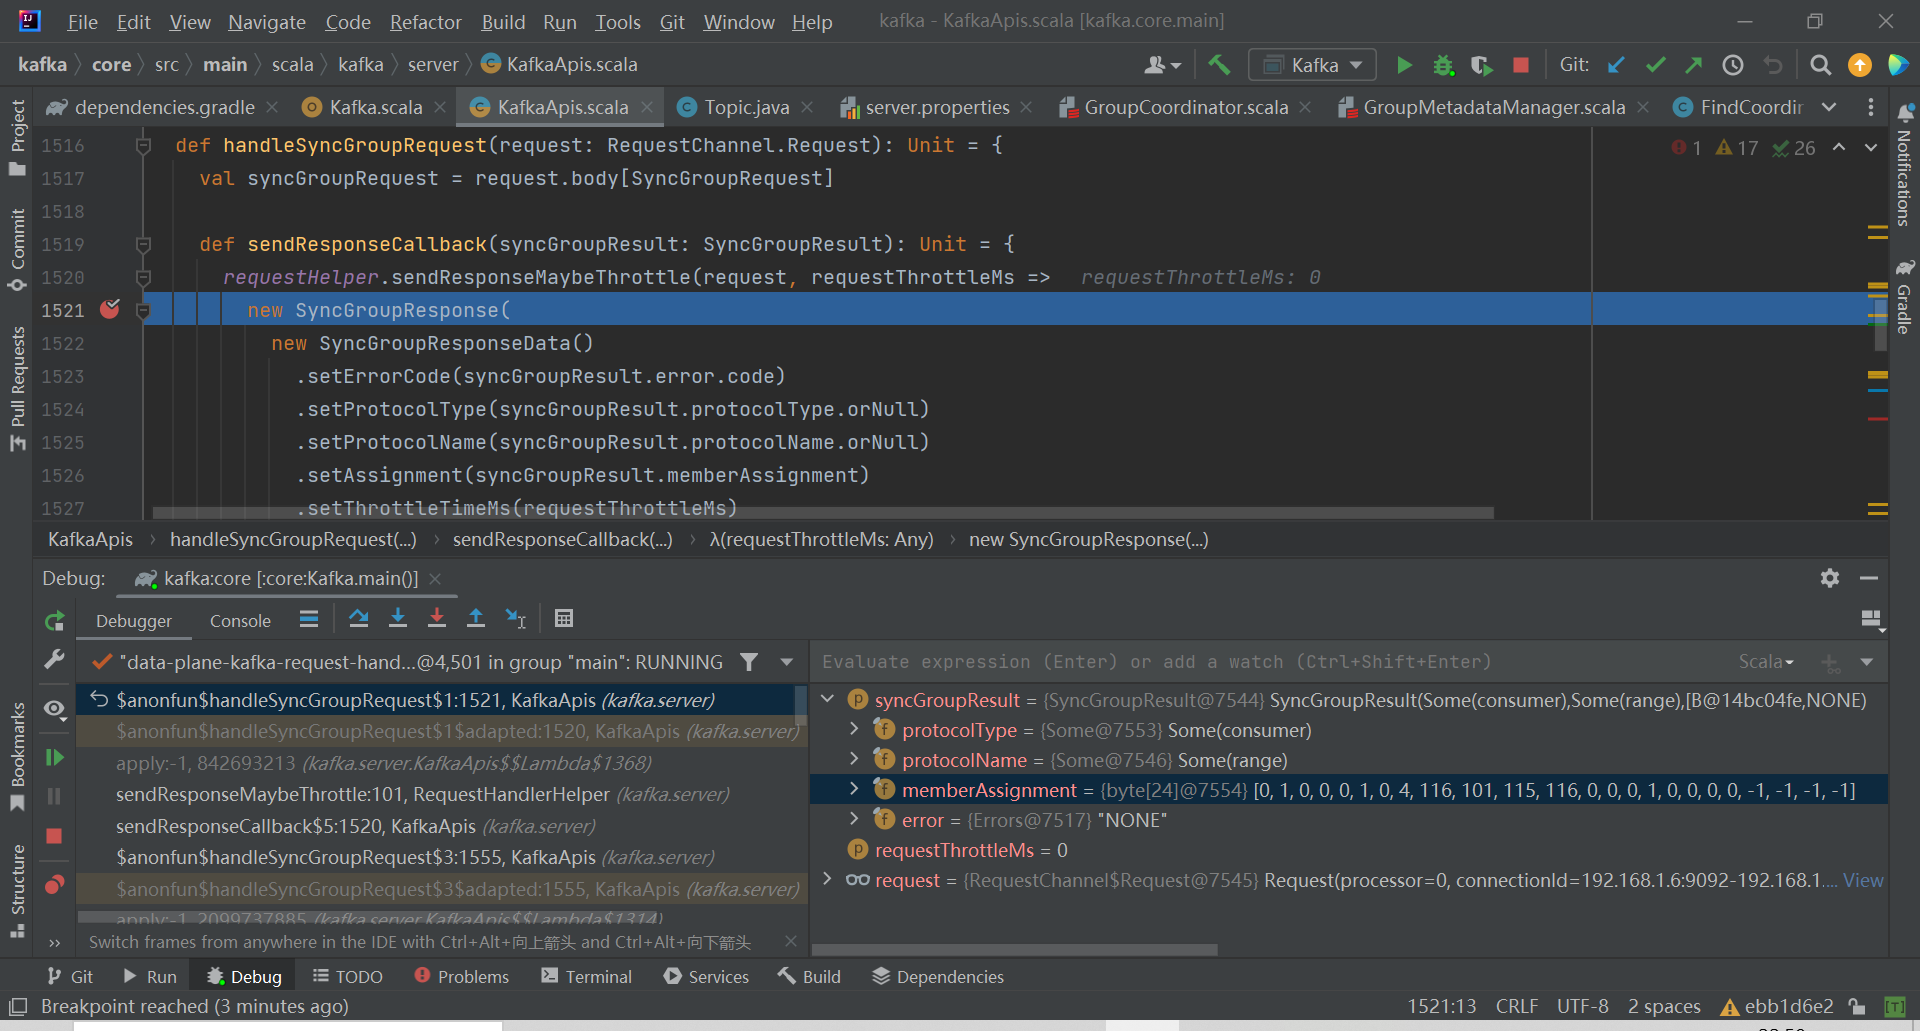
Task: Toggle the thread frames filter icon
Action: point(748,662)
